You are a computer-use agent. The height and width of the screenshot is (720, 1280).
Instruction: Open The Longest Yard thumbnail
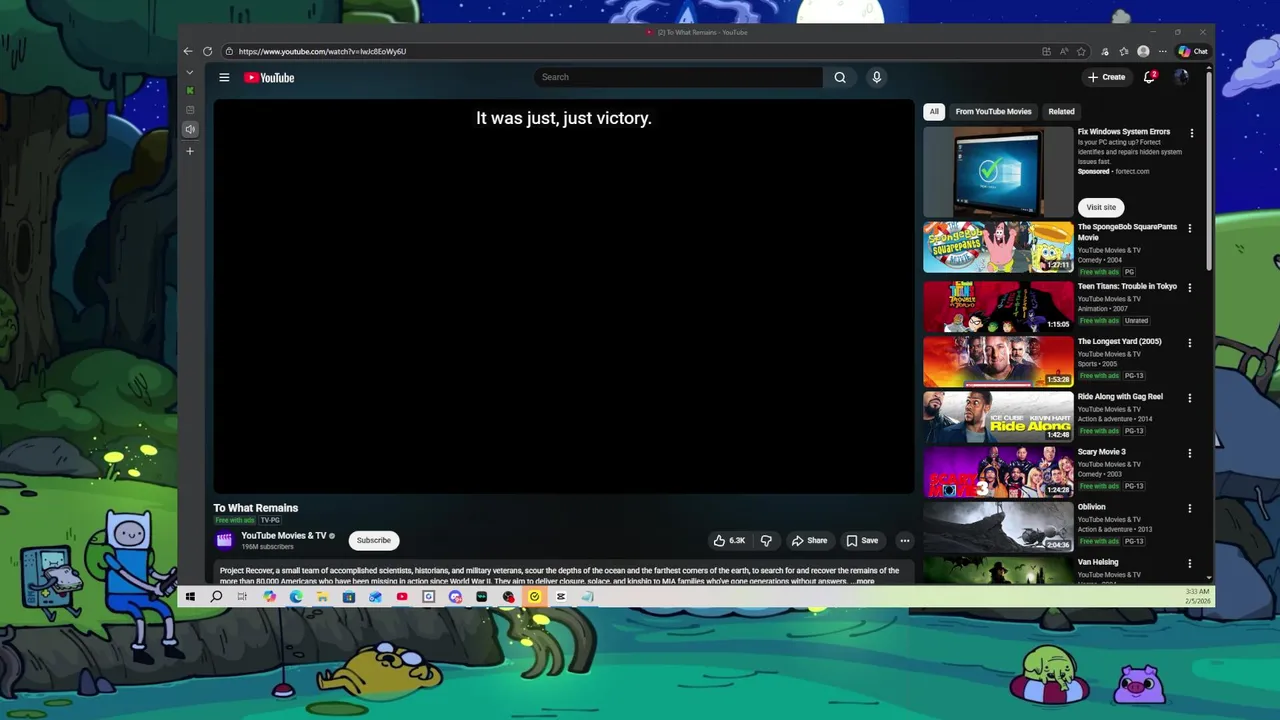coord(998,361)
